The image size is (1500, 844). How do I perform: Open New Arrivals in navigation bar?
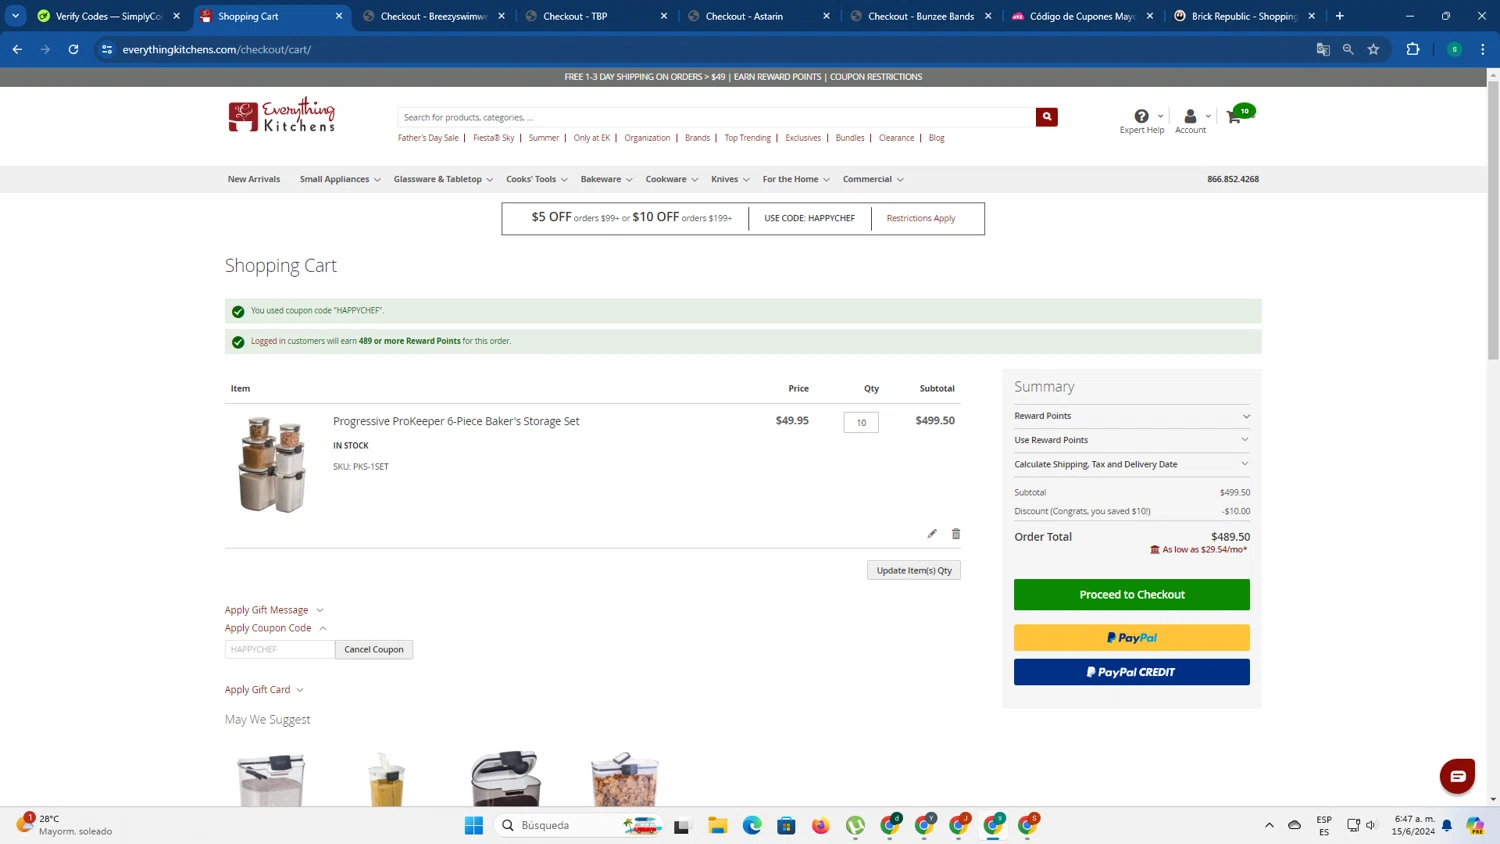(254, 179)
